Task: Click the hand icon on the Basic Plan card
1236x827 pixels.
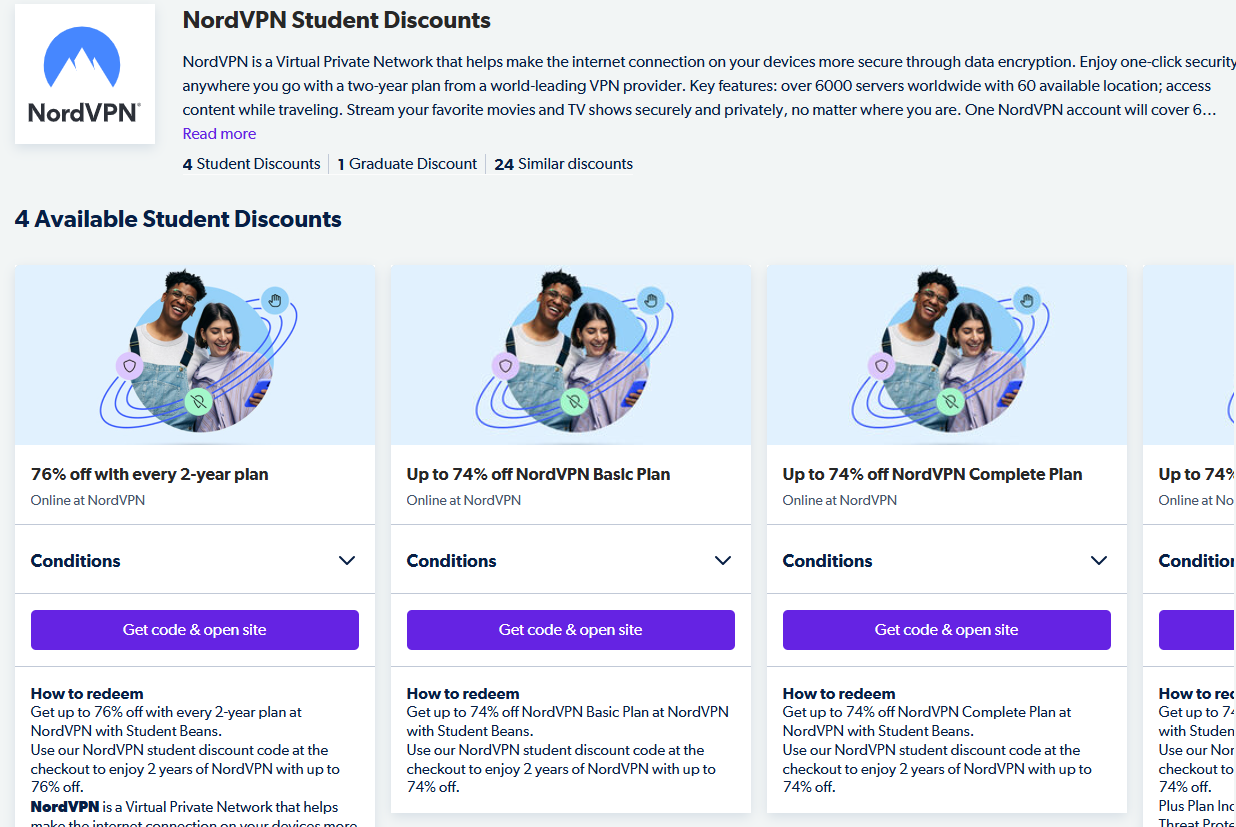Action: click(650, 300)
